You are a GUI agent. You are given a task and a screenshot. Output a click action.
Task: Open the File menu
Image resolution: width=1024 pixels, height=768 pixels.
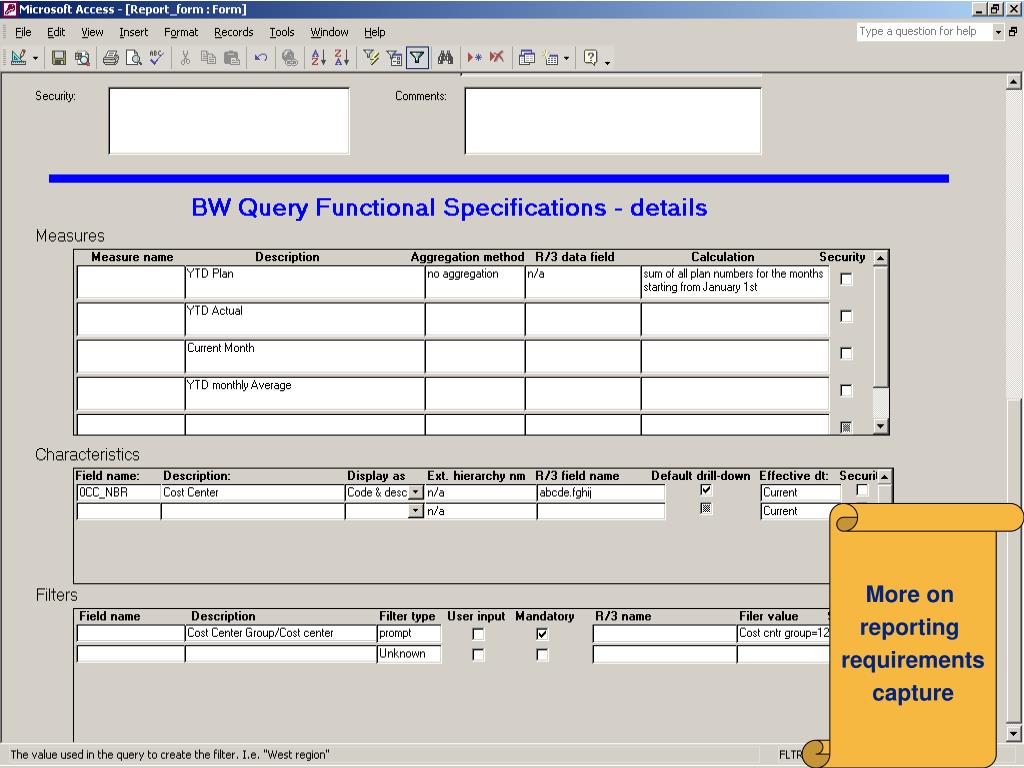[x=23, y=32]
